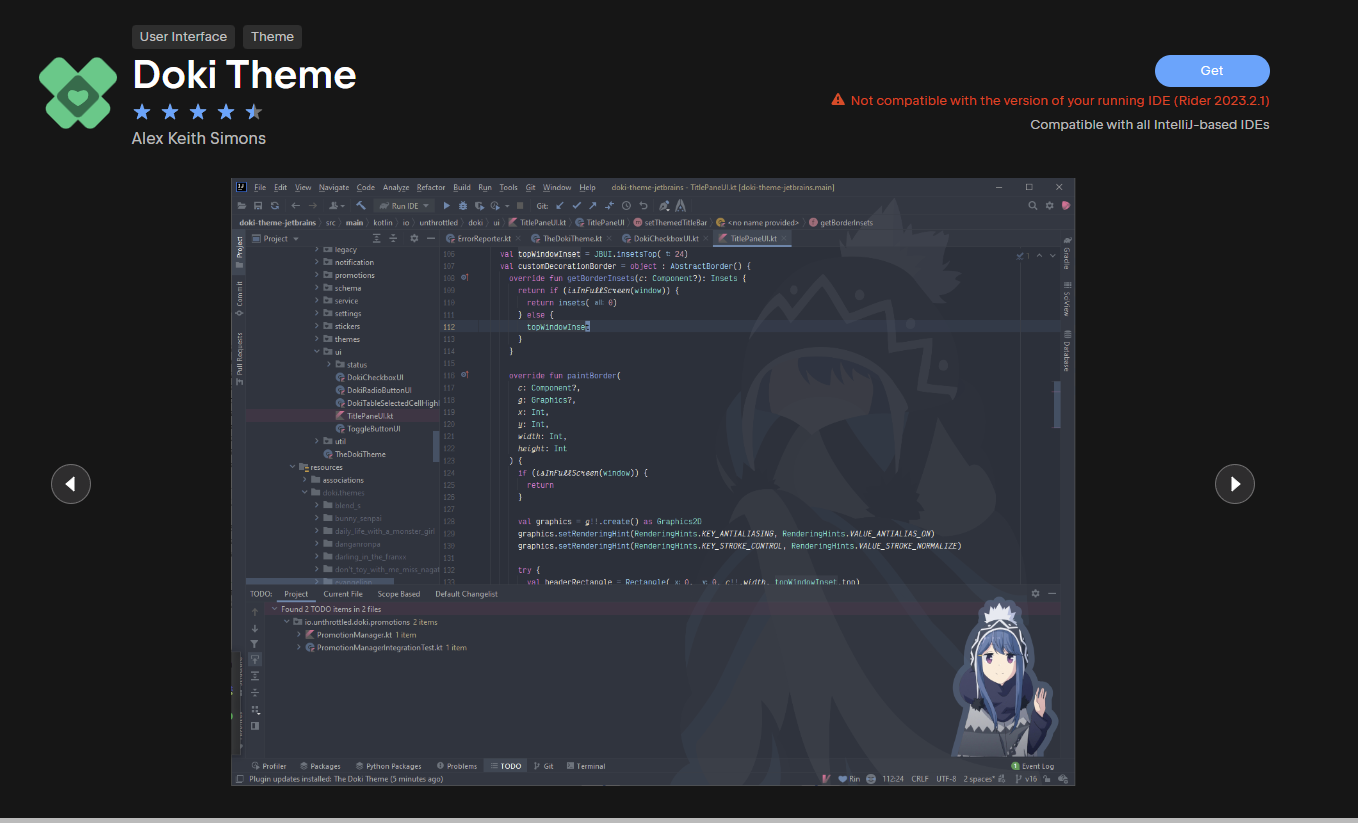Click the blue Get button

click(x=1212, y=71)
